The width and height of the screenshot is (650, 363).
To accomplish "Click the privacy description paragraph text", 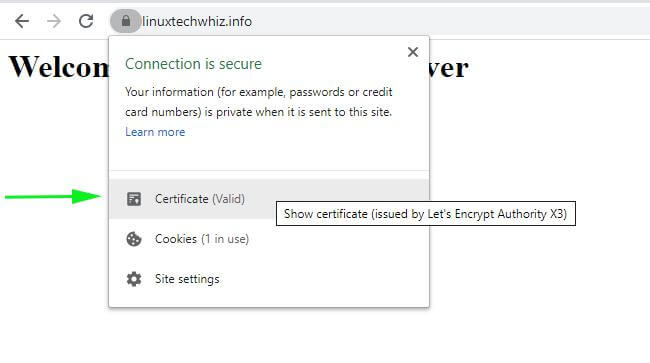I will tap(259, 102).
